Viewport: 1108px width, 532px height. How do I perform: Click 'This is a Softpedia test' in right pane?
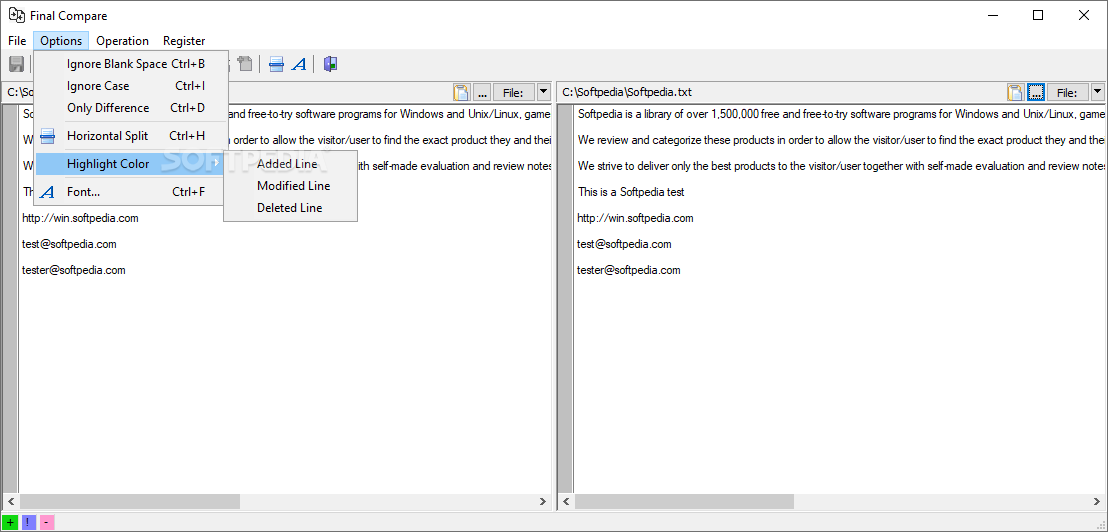(631, 191)
